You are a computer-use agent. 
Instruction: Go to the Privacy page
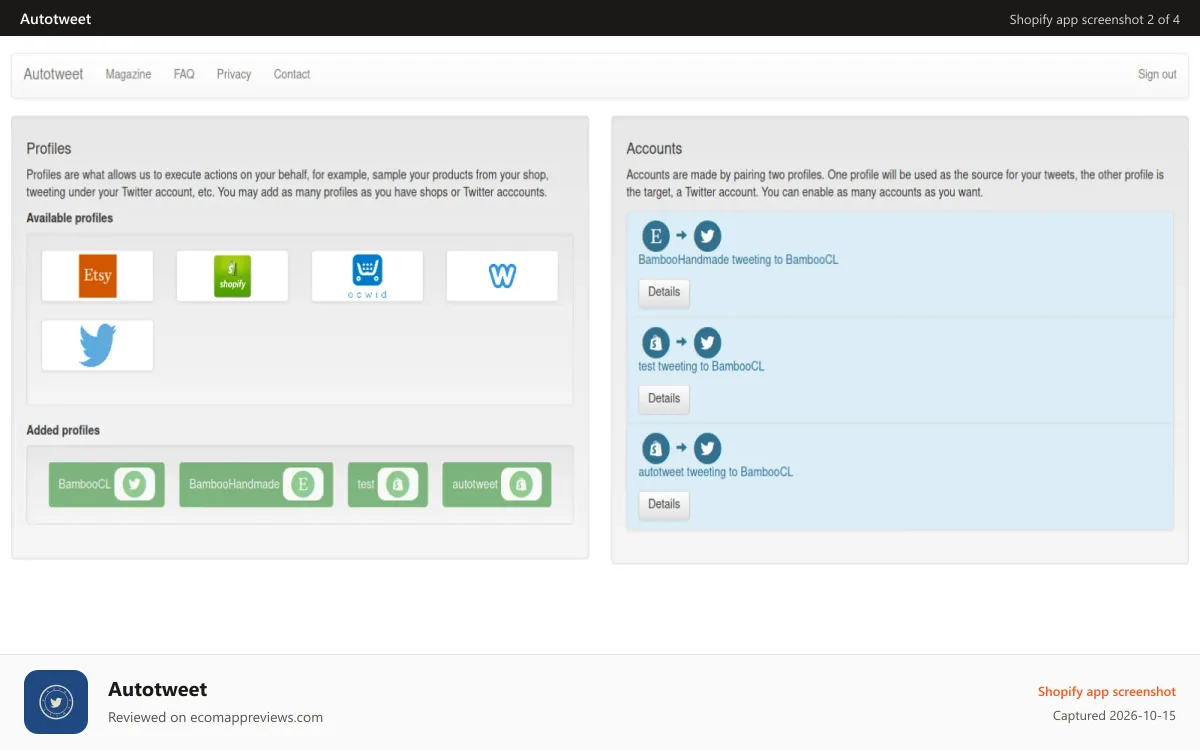pyautogui.click(x=234, y=74)
